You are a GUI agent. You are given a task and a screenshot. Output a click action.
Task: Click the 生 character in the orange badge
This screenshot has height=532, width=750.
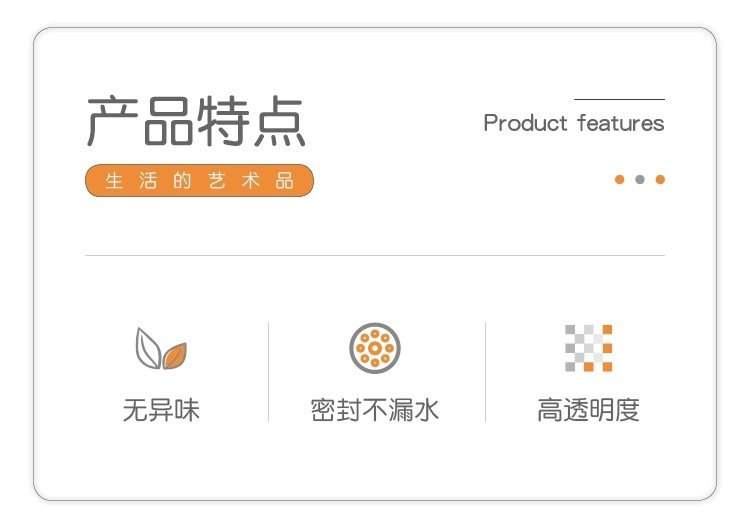click(x=114, y=181)
